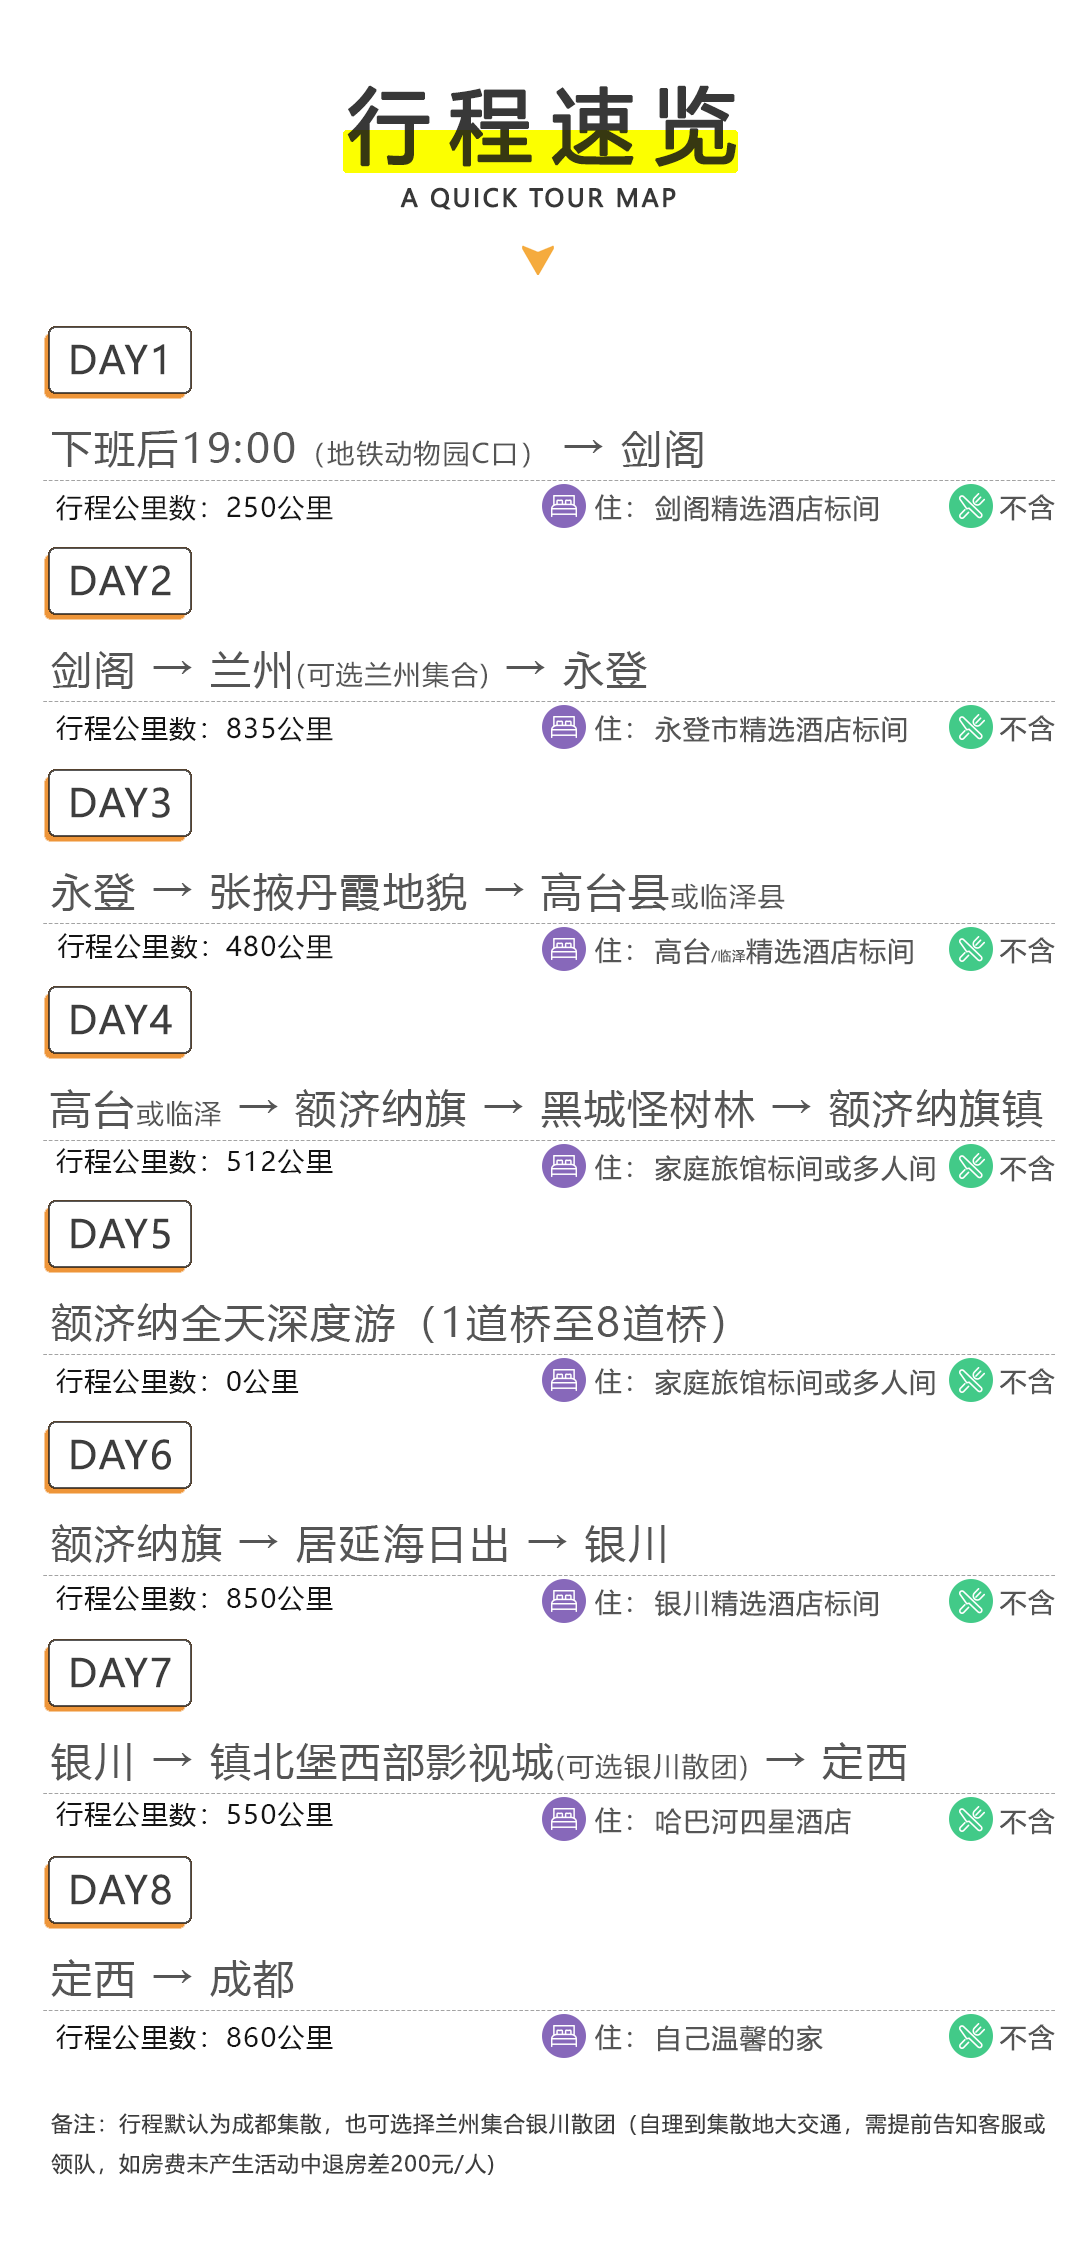
Task: Click the purple bed icon in DAY1 row
Action: click(x=564, y=506)
